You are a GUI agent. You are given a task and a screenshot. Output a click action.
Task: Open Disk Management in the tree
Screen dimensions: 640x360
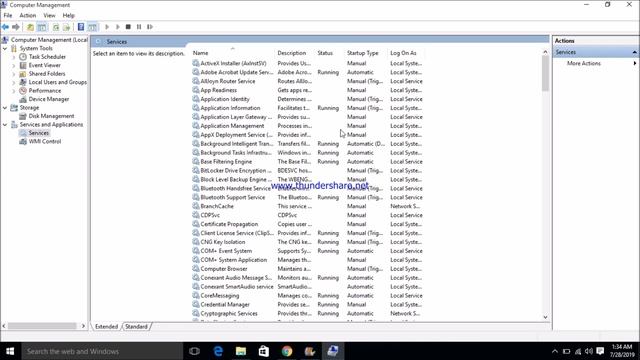[51, 116]
